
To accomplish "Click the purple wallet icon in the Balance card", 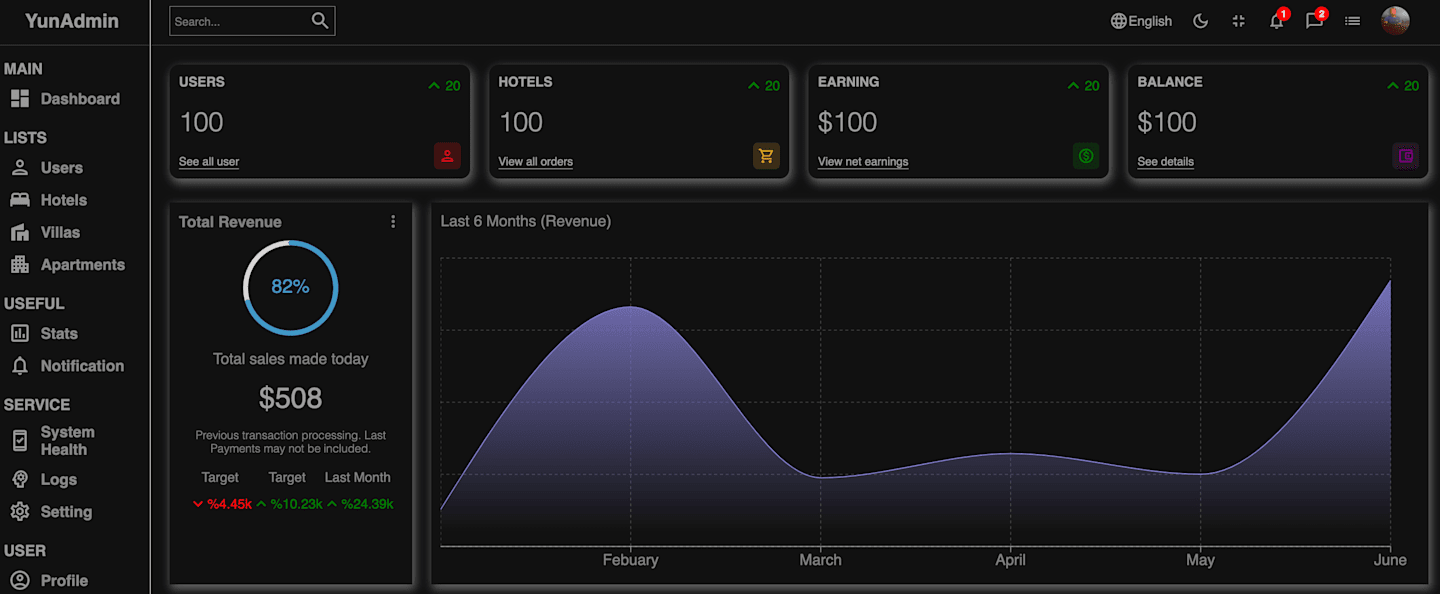I will (1405, 156).
